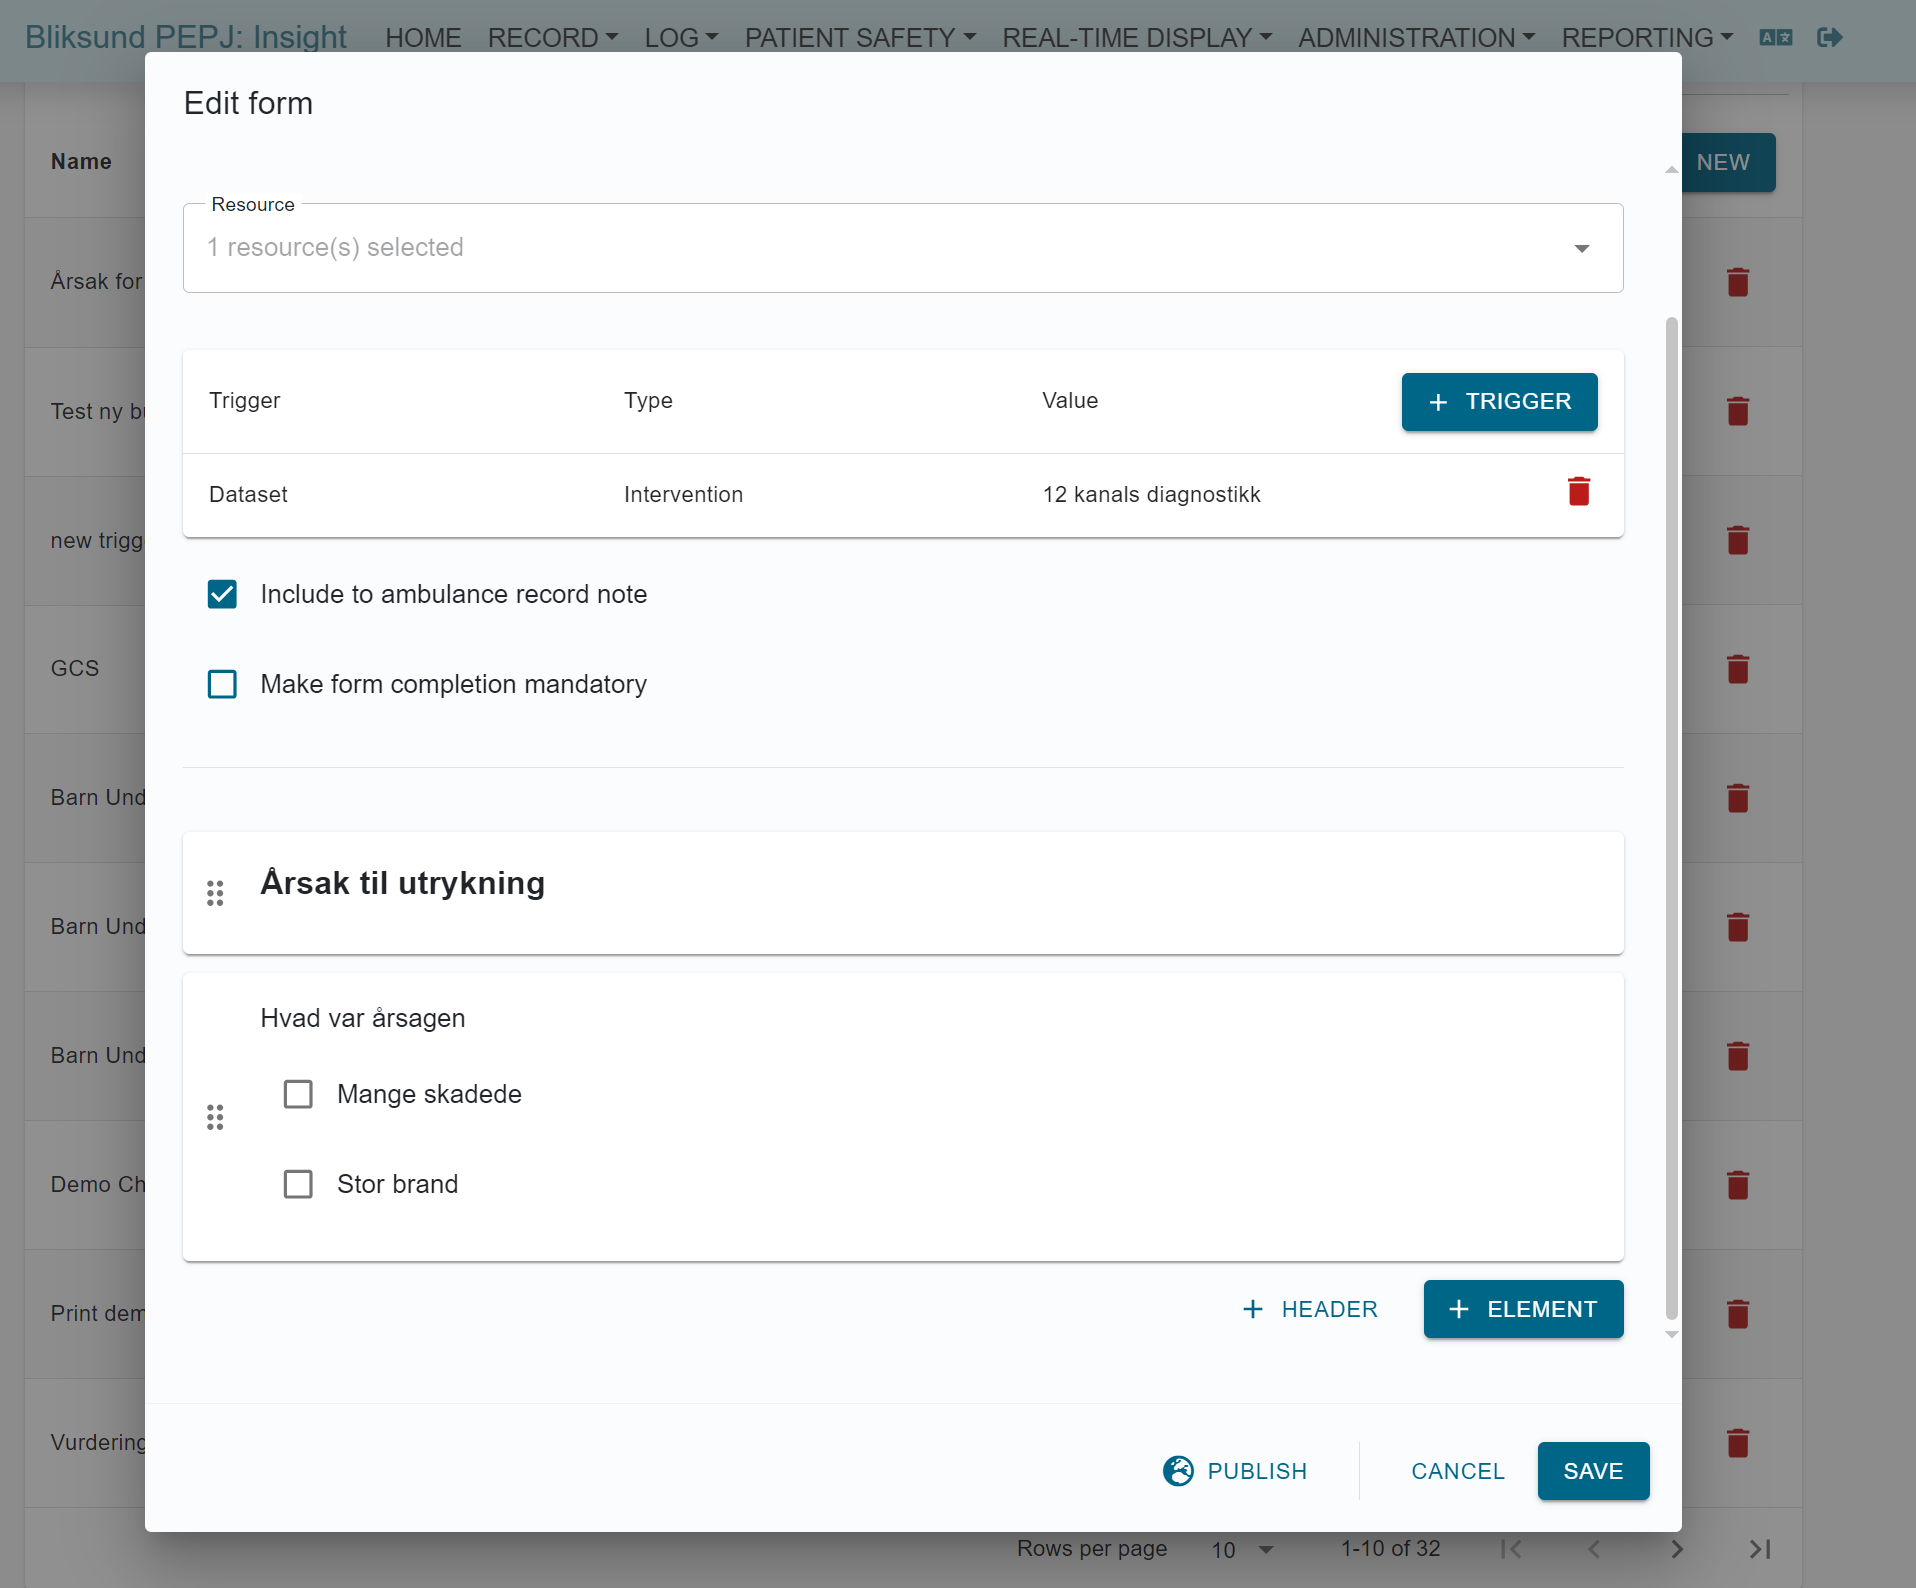Expand the ADMINISTRATION menu
This screenshot has width=1916, height=1588.
[1416, 38]
